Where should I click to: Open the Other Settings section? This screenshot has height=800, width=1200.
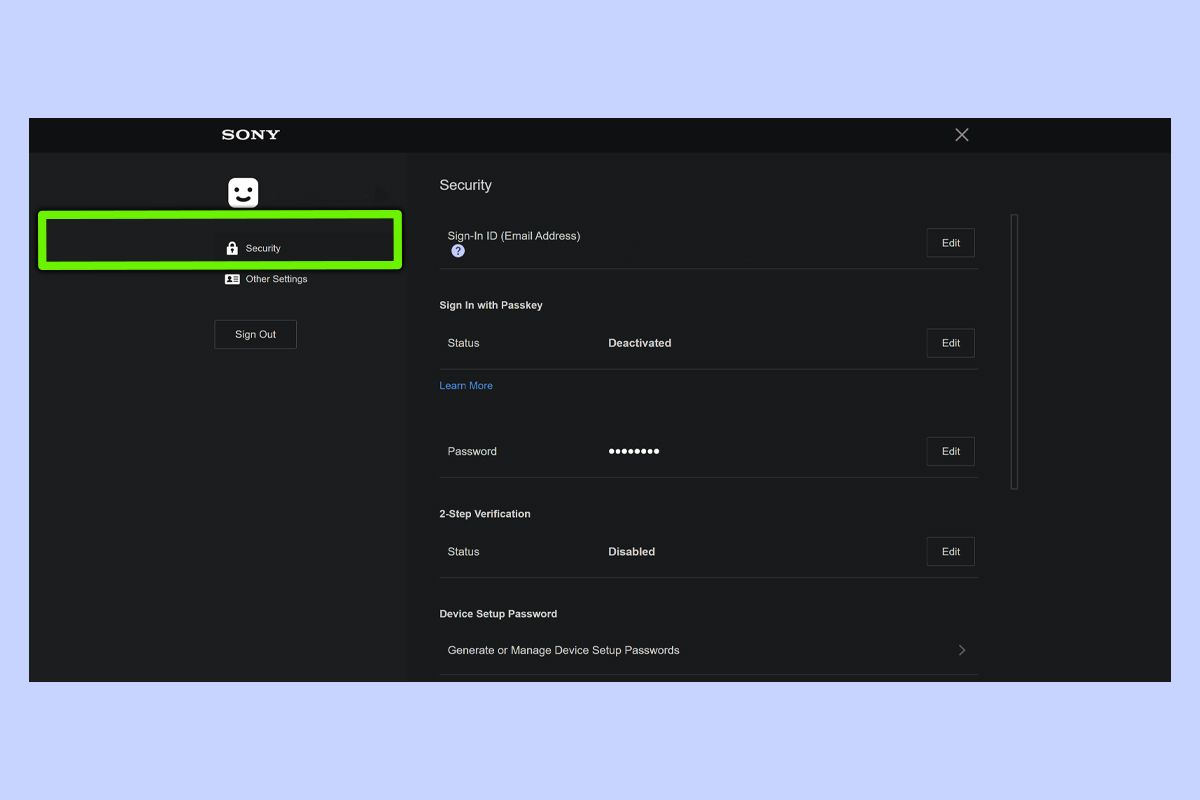275,279
